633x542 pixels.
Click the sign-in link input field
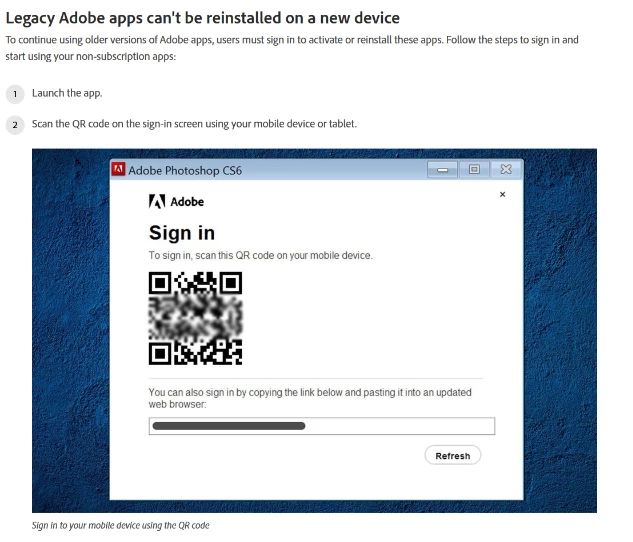click(x=322, y=426)
